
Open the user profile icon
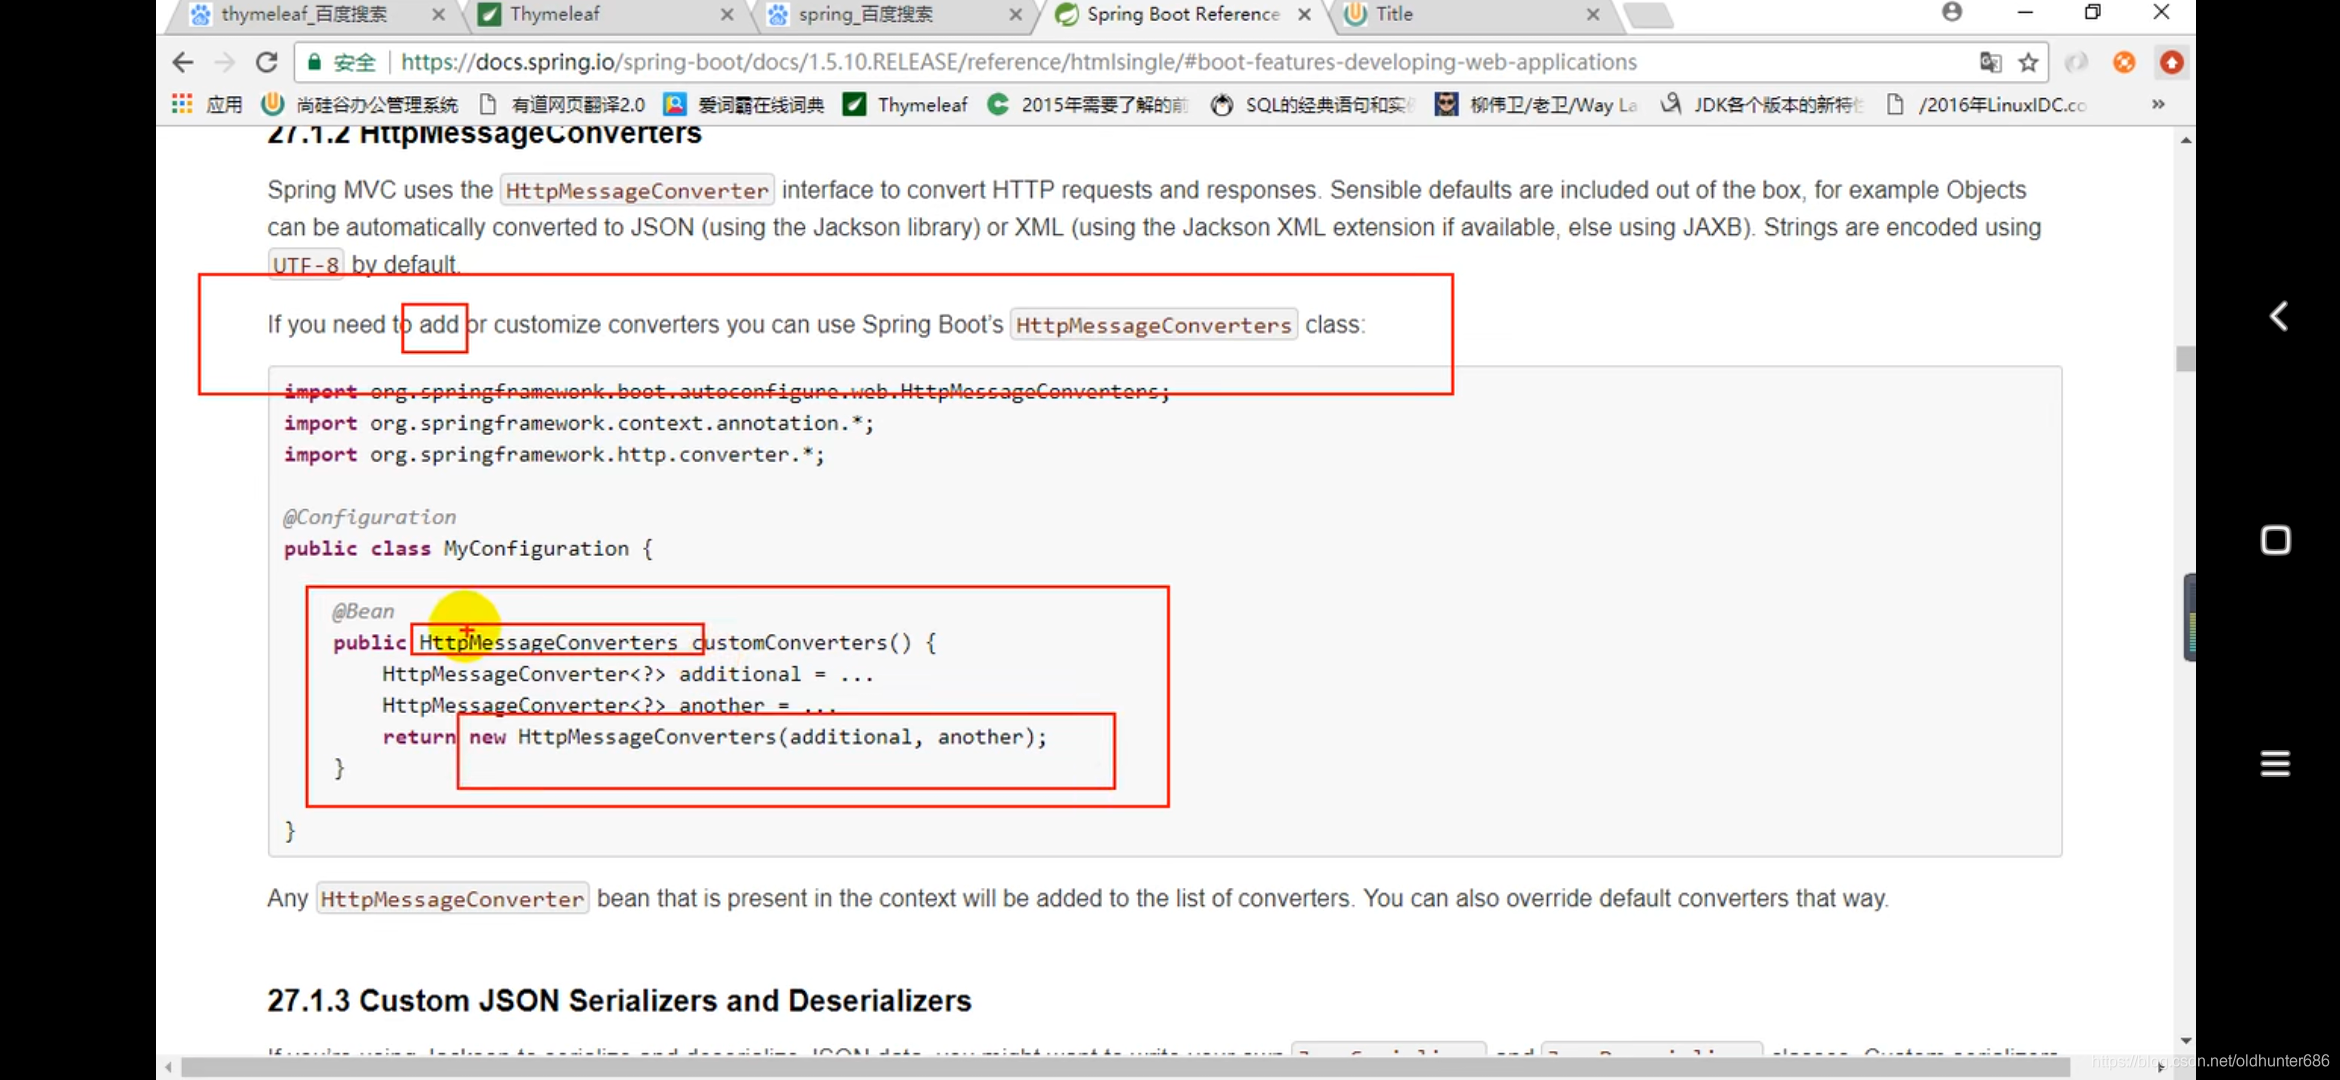[x=1952, y=13]
